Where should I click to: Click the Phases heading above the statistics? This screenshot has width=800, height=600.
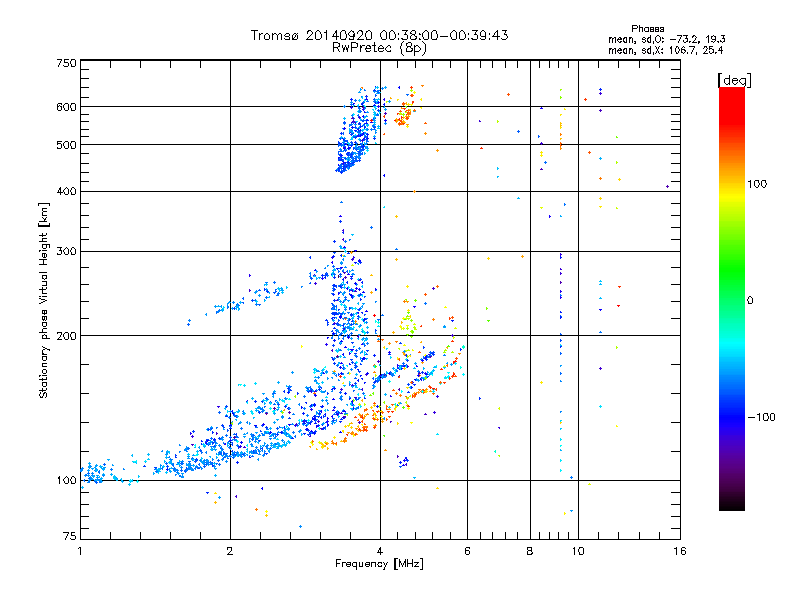tap(647, 29)
